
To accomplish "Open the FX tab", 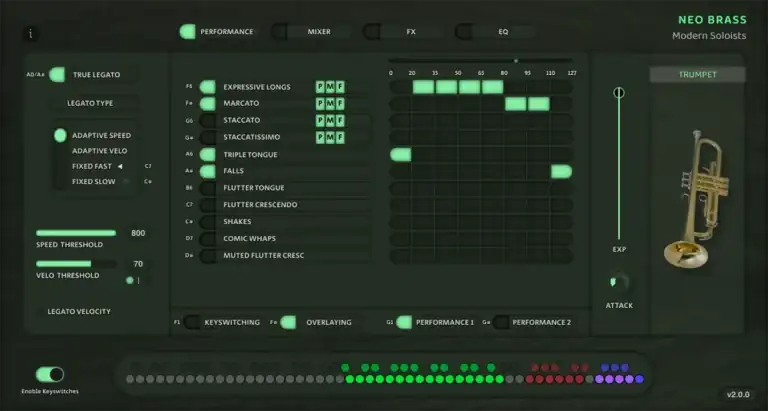I will point(403,32).
